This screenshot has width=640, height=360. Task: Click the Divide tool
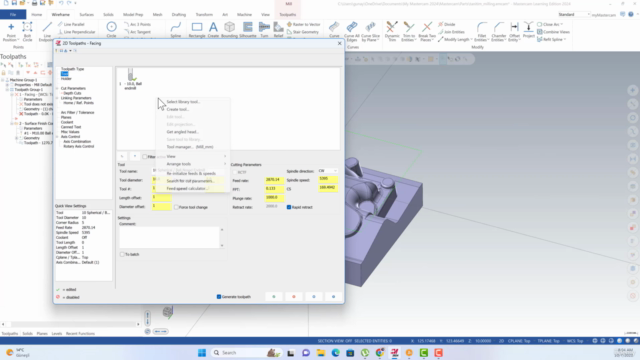coord(447,24)
